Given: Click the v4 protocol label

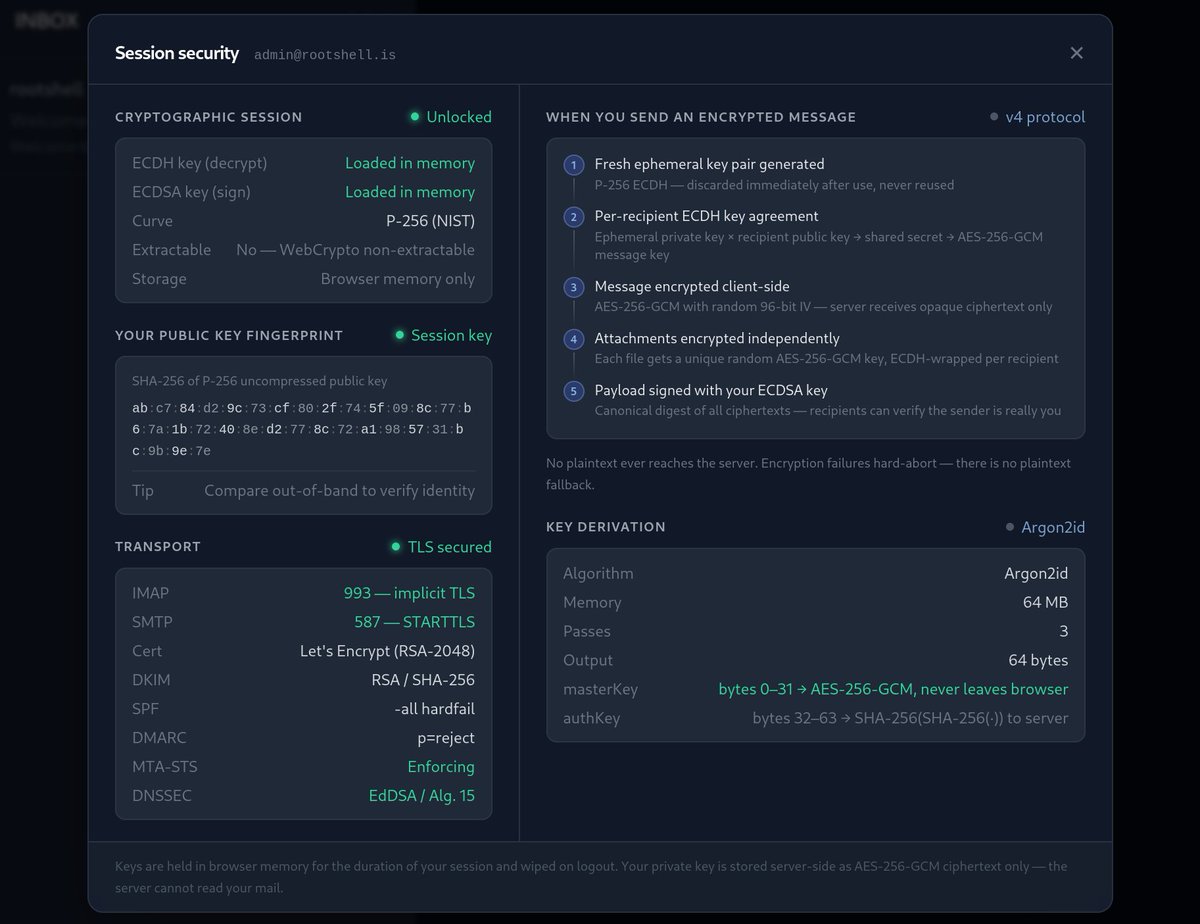Looking at the screenshot, I should [1038, 117].
